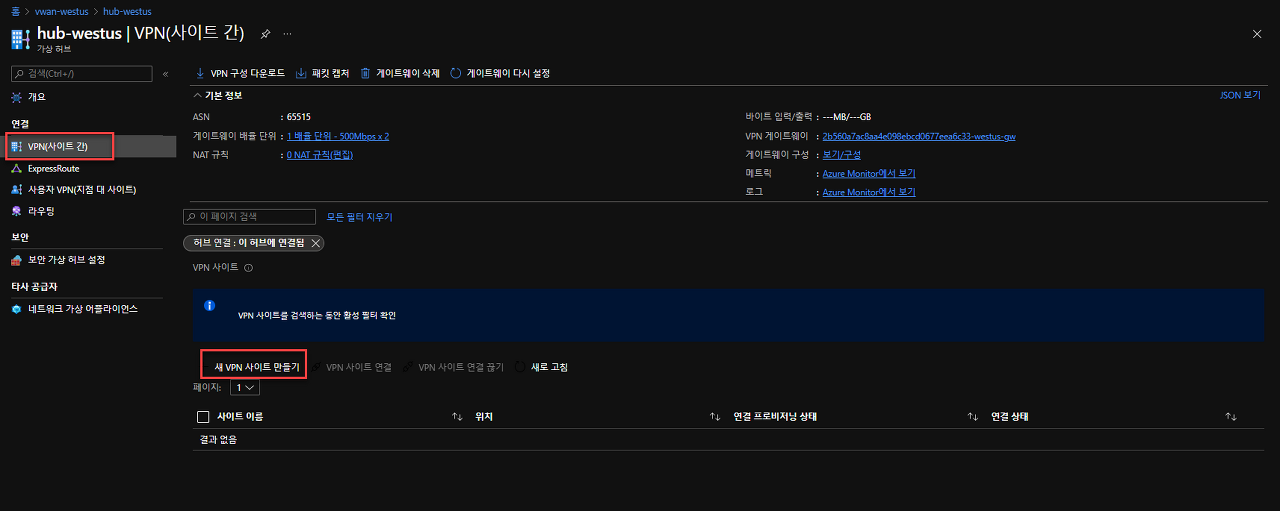Click 패킷 캡처 in toolbar
This screenshot has height=511, width=1280.
(323, 73)
